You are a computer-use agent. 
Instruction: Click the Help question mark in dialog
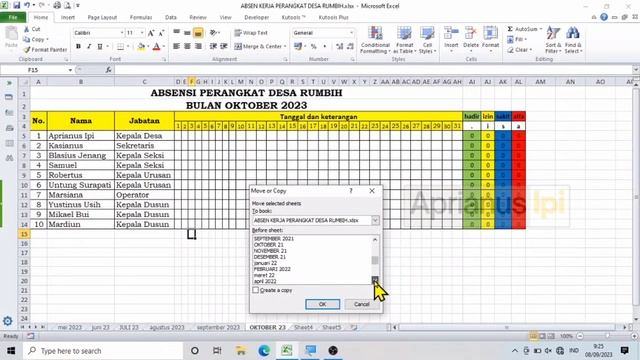click(351, 191)
